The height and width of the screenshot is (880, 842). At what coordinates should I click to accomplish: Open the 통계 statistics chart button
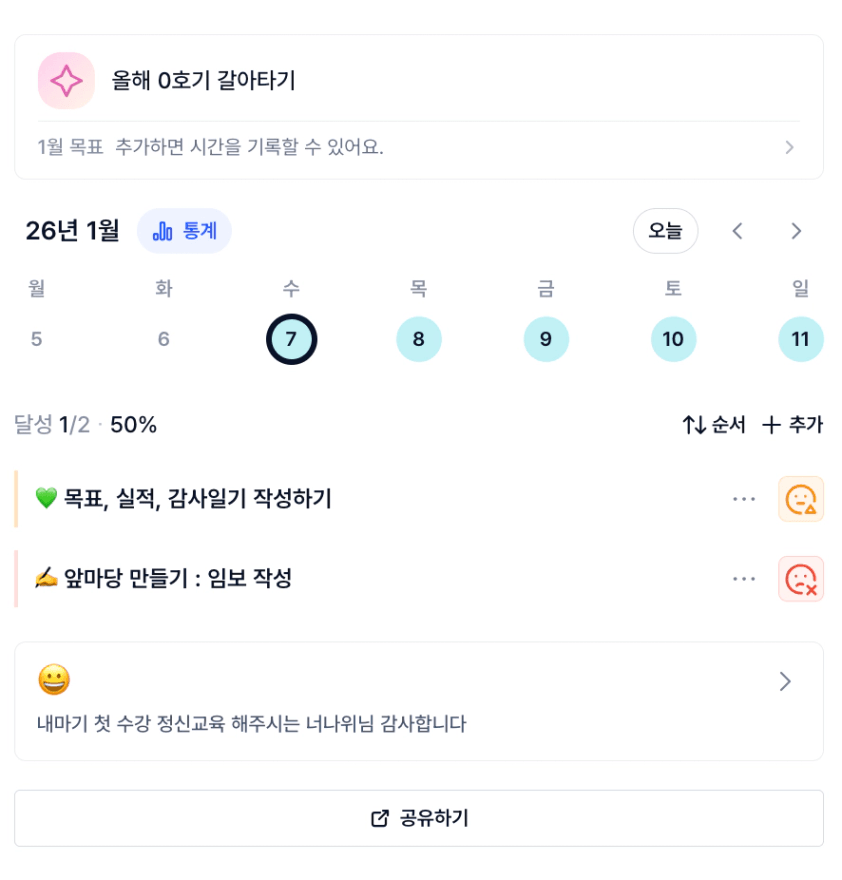pyautogui.click(x=184, y=231)
